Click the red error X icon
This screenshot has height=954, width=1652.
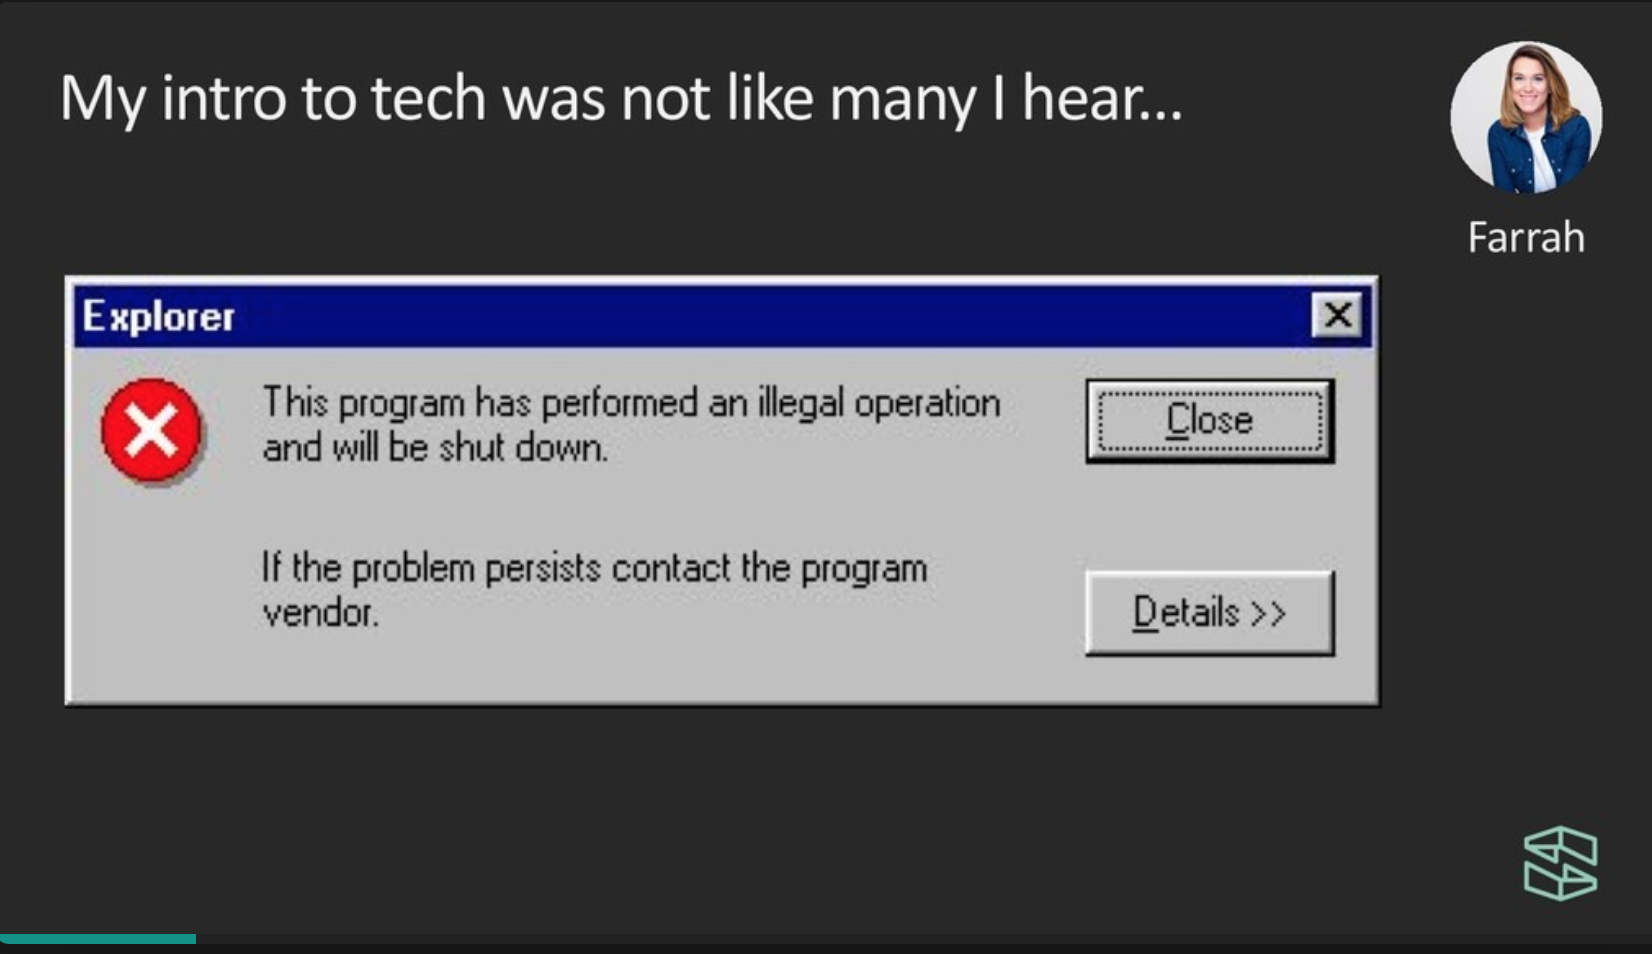(x=152, y=430)
